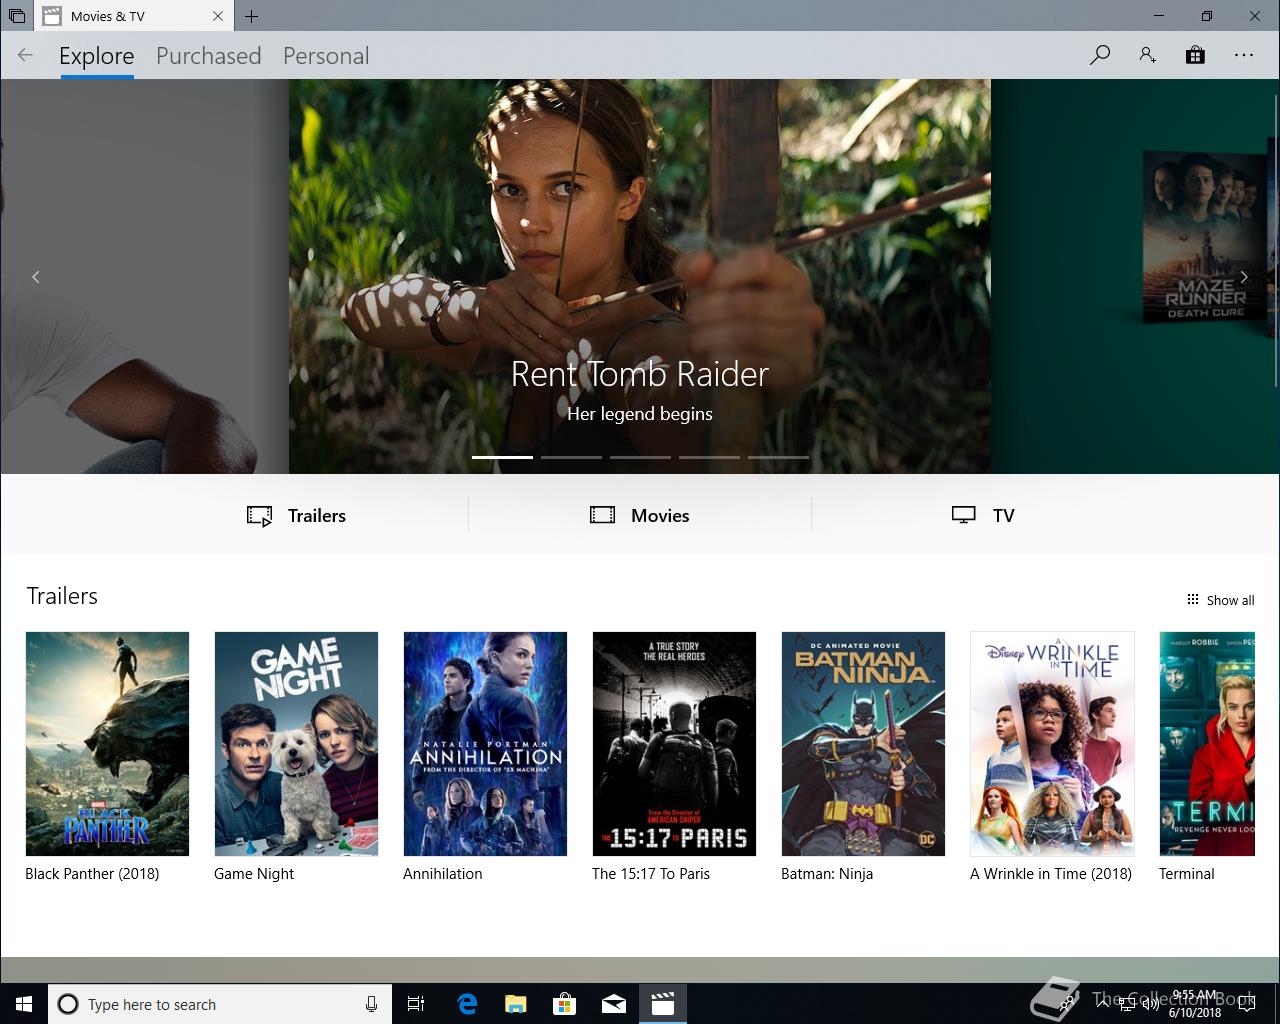This screenshot has width=1280, height=1024.
Task: Select the fifth carousel page indicator
Action: 778,457
